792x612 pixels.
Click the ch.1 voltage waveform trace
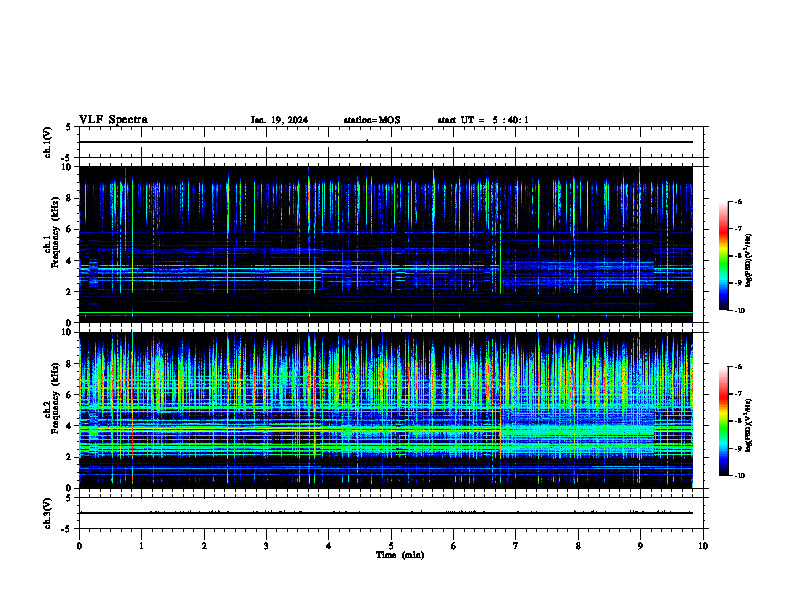(386, 142)
